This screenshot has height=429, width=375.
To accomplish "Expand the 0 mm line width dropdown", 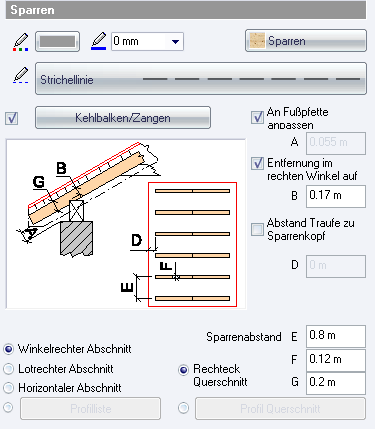I will (x=175, y=42).
